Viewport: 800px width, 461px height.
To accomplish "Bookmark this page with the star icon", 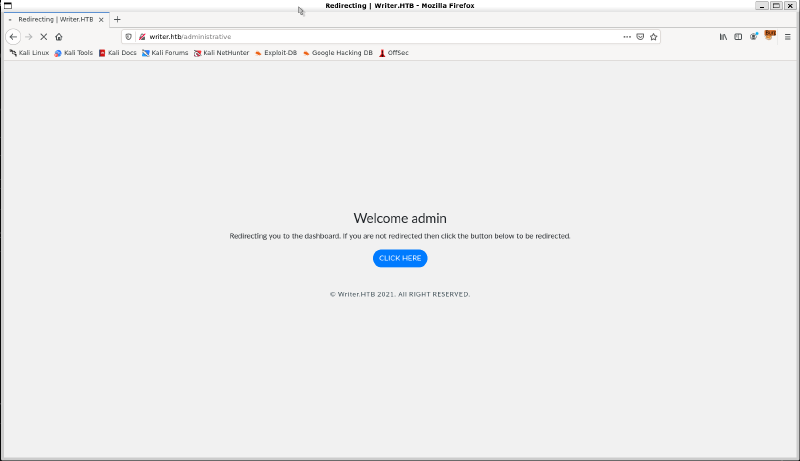I will (654, 36).
